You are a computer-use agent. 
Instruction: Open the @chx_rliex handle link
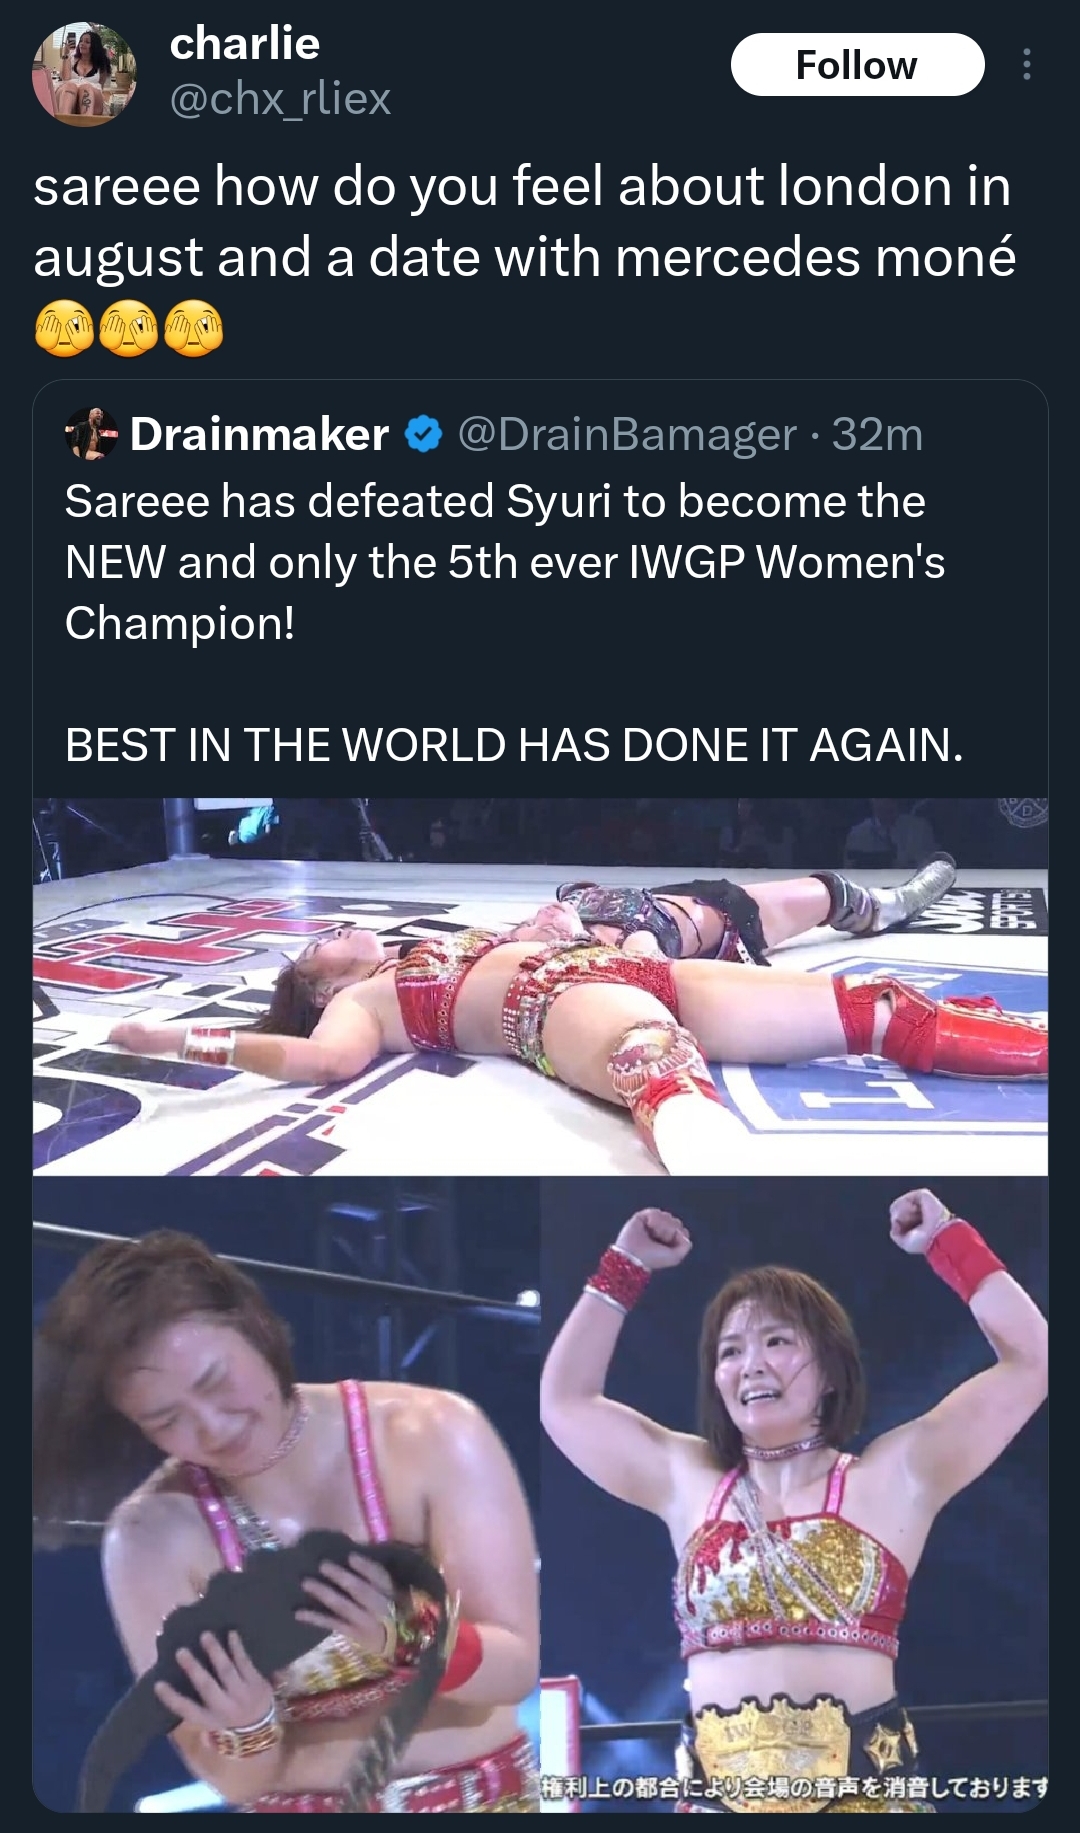tap(280, 98)
